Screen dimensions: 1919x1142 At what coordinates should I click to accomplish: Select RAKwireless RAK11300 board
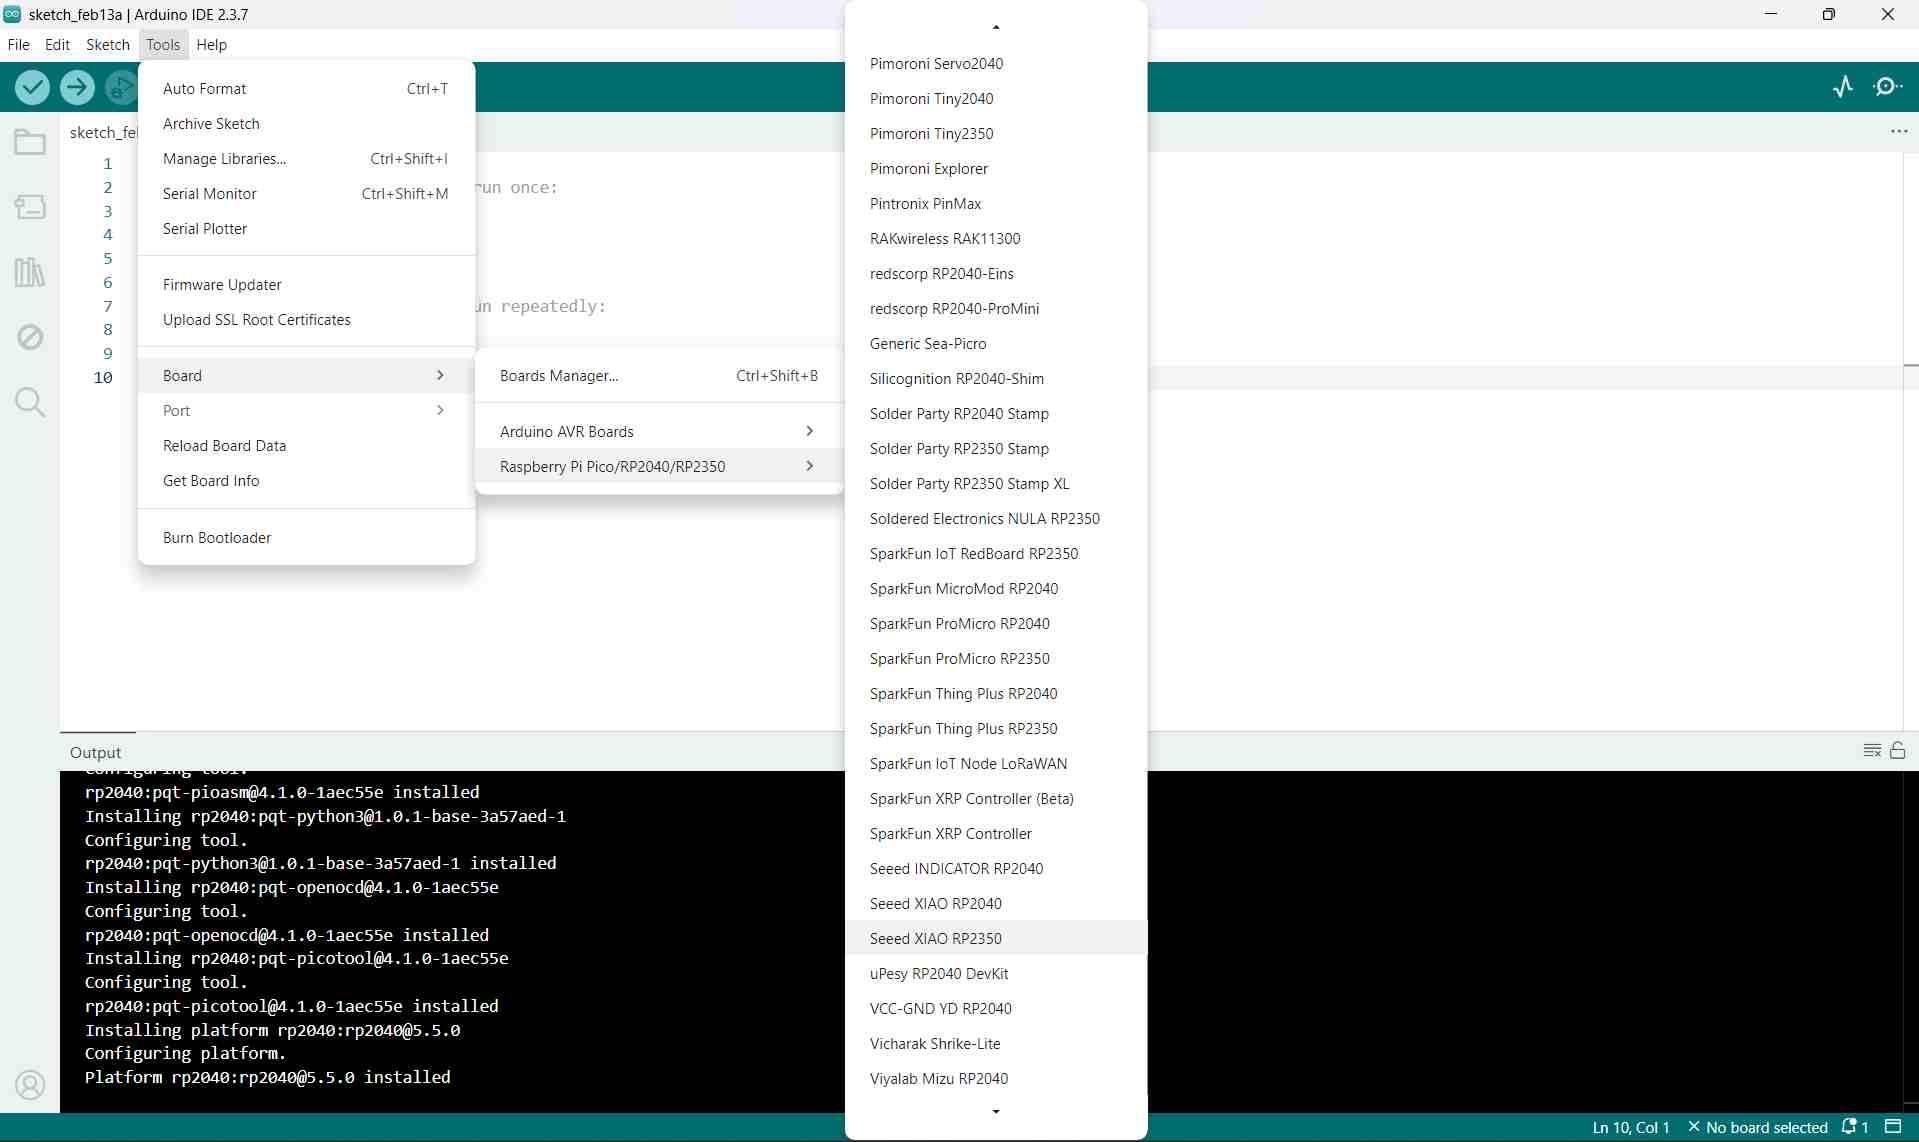996,238
